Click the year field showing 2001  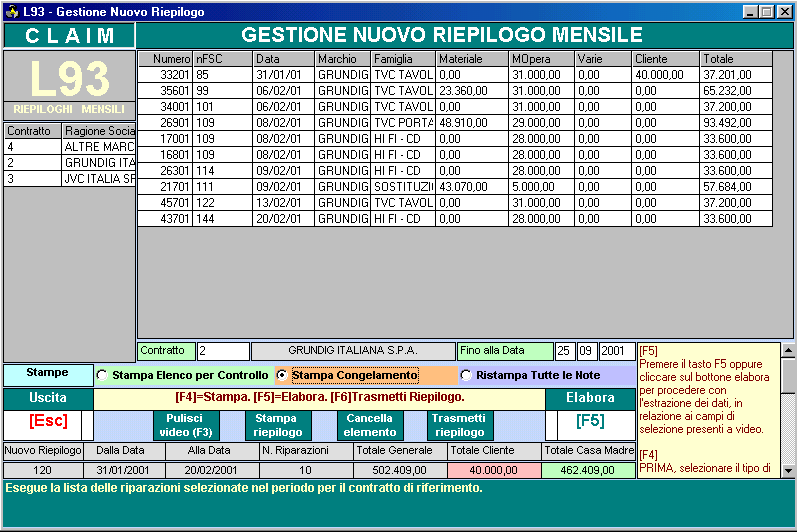(x=617, y=351)
